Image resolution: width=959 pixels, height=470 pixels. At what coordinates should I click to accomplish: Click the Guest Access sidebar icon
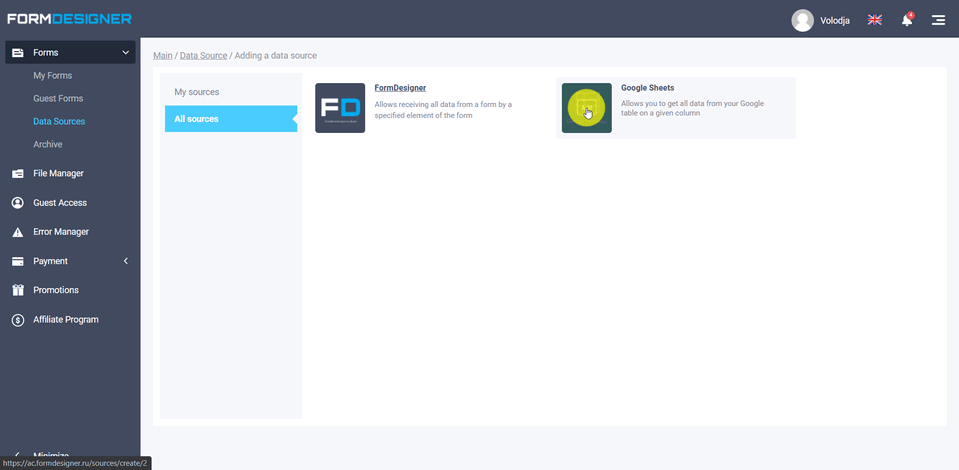(x=17, y=203)
